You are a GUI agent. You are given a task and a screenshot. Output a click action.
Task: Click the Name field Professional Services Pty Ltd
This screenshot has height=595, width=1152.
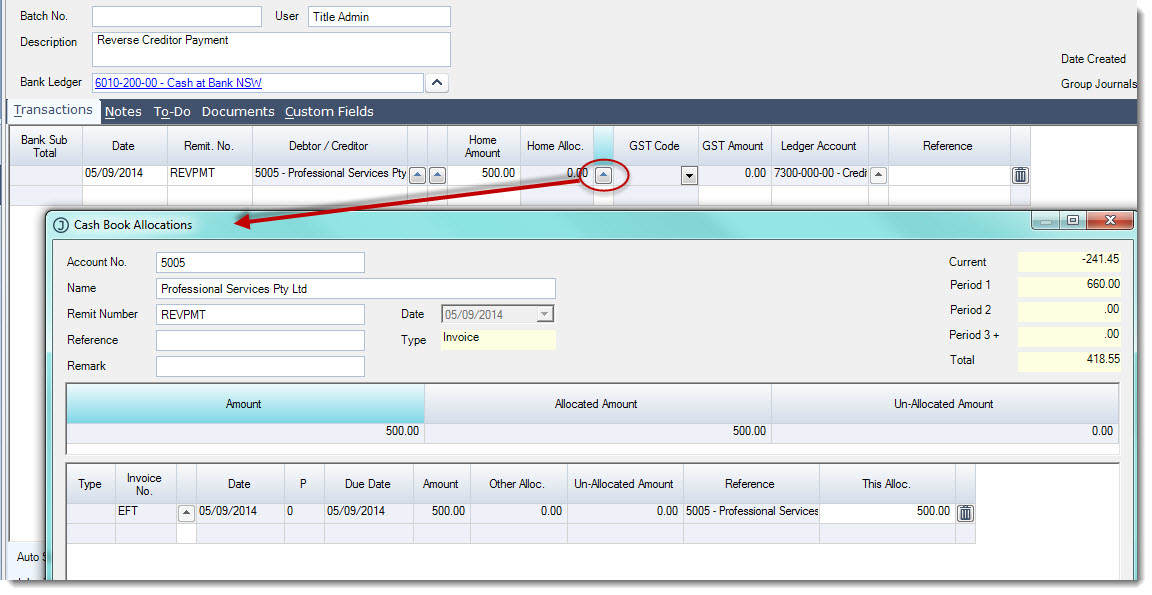tap(356, 289)
